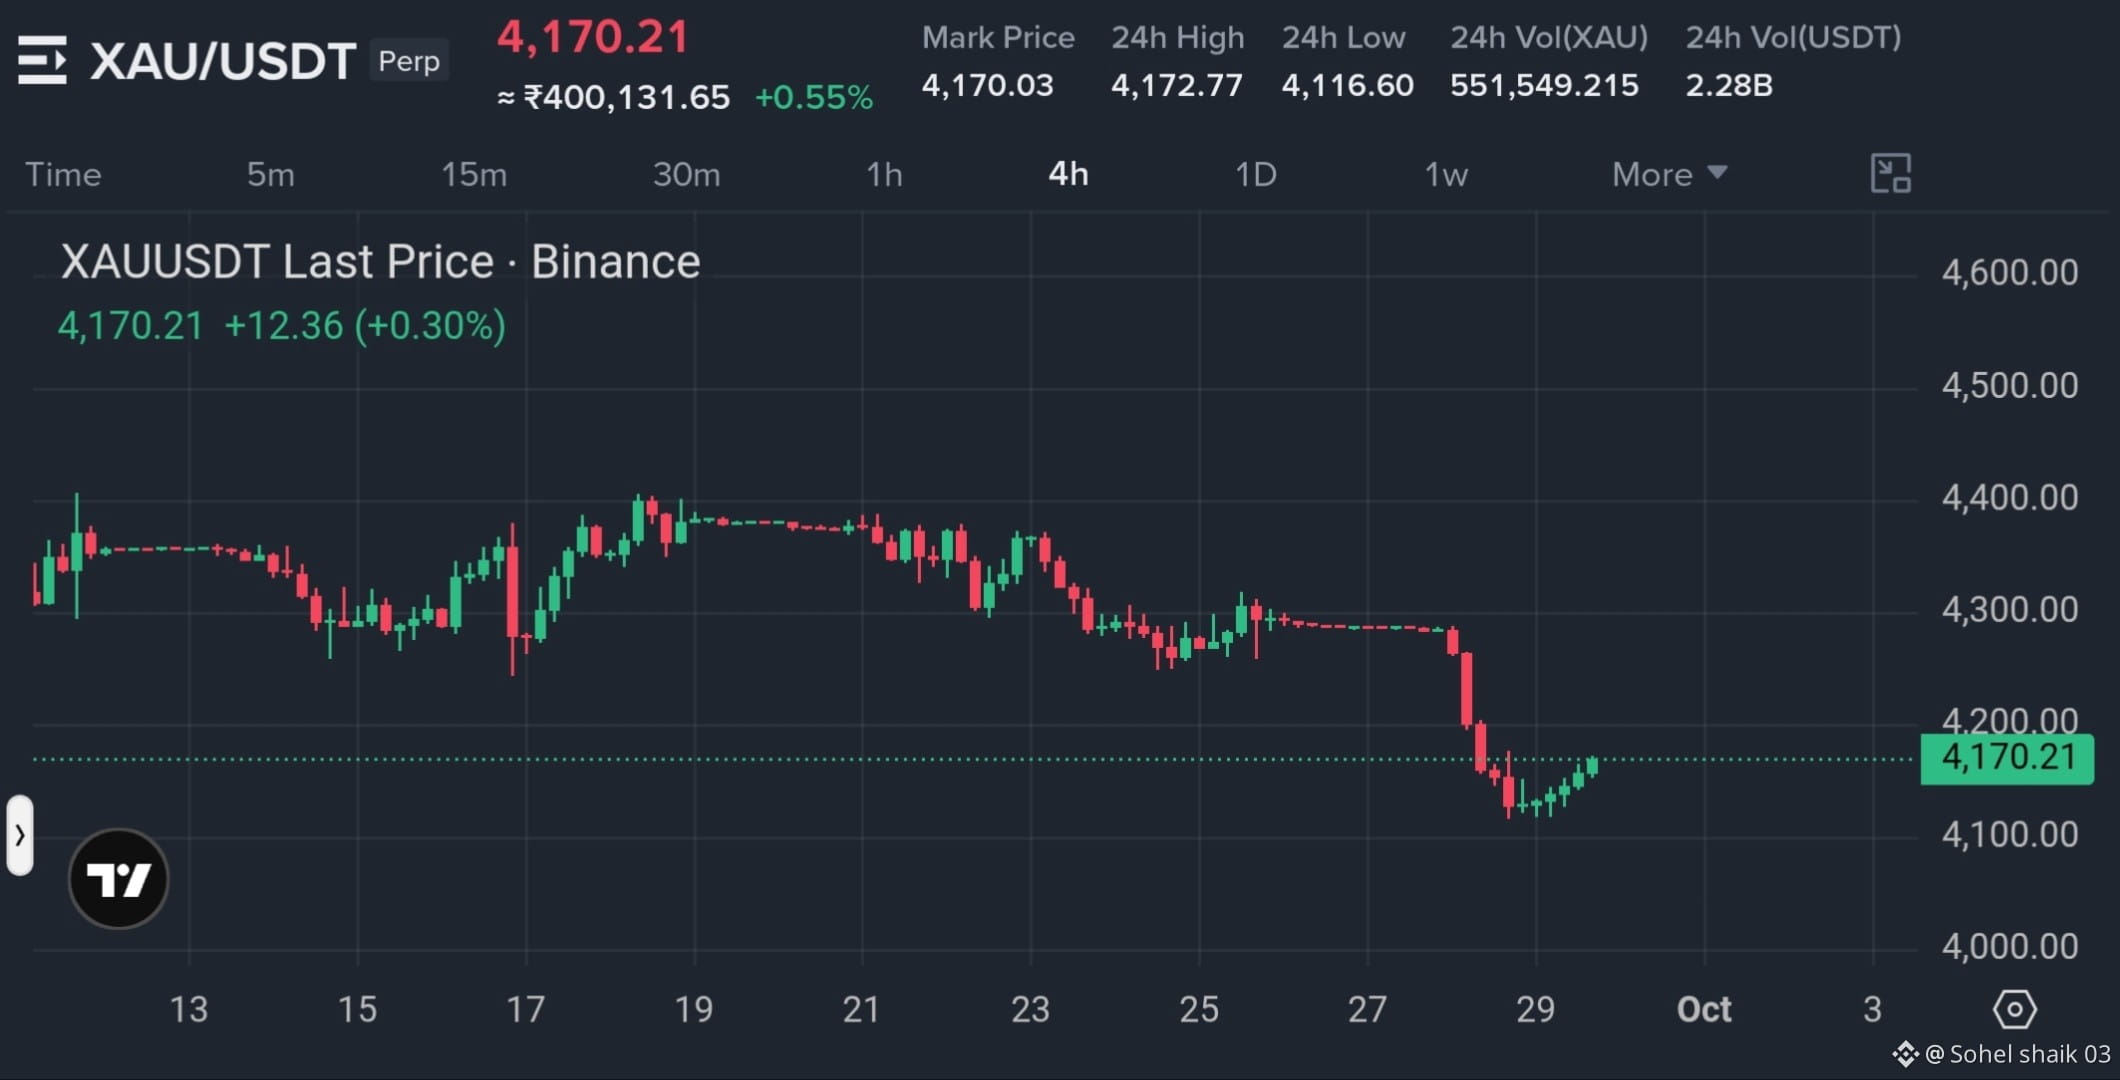
Task: Expand the left side panel arrow
Action: 20,835
